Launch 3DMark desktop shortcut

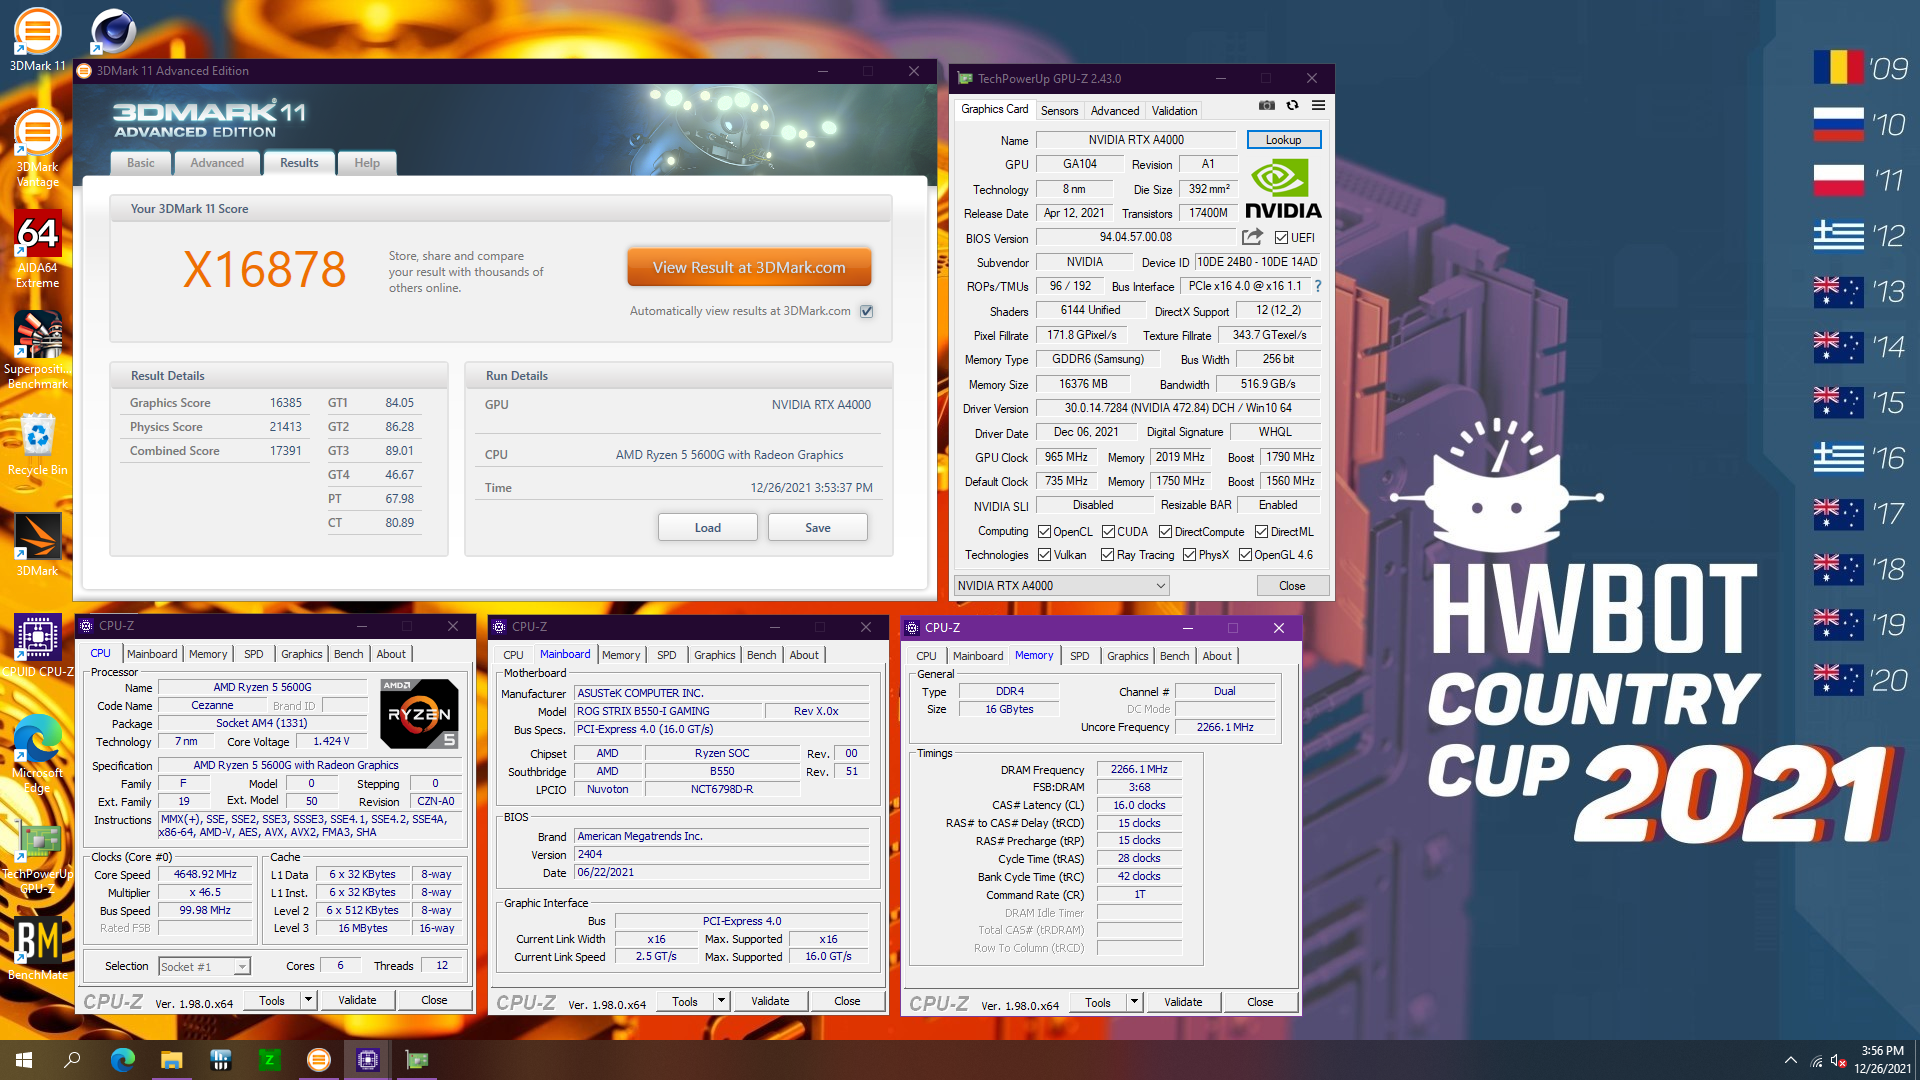coord(37,545)
